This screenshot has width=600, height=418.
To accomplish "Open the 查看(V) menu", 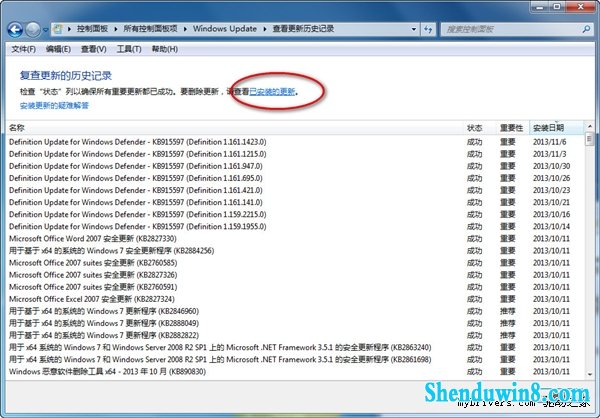I will [94, 49].
